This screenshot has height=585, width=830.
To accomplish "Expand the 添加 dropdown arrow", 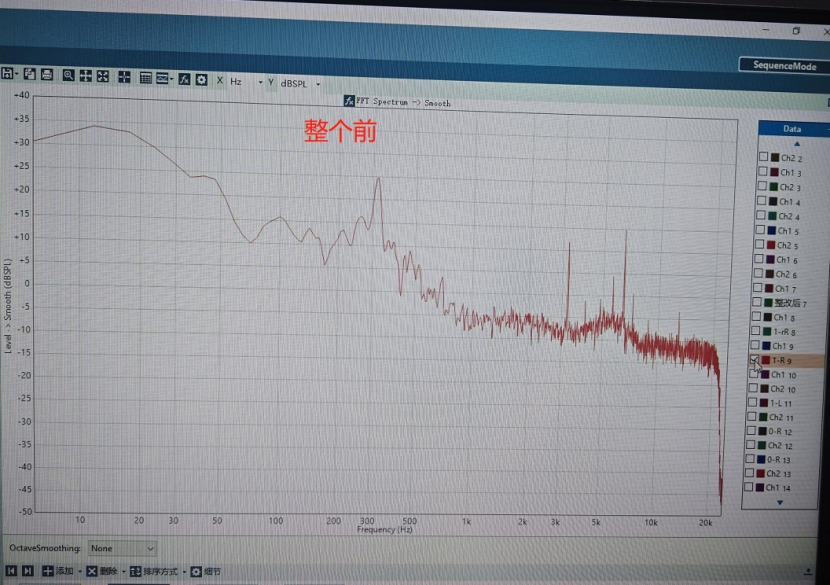I will pyautogui.click(x=80, y=572).
